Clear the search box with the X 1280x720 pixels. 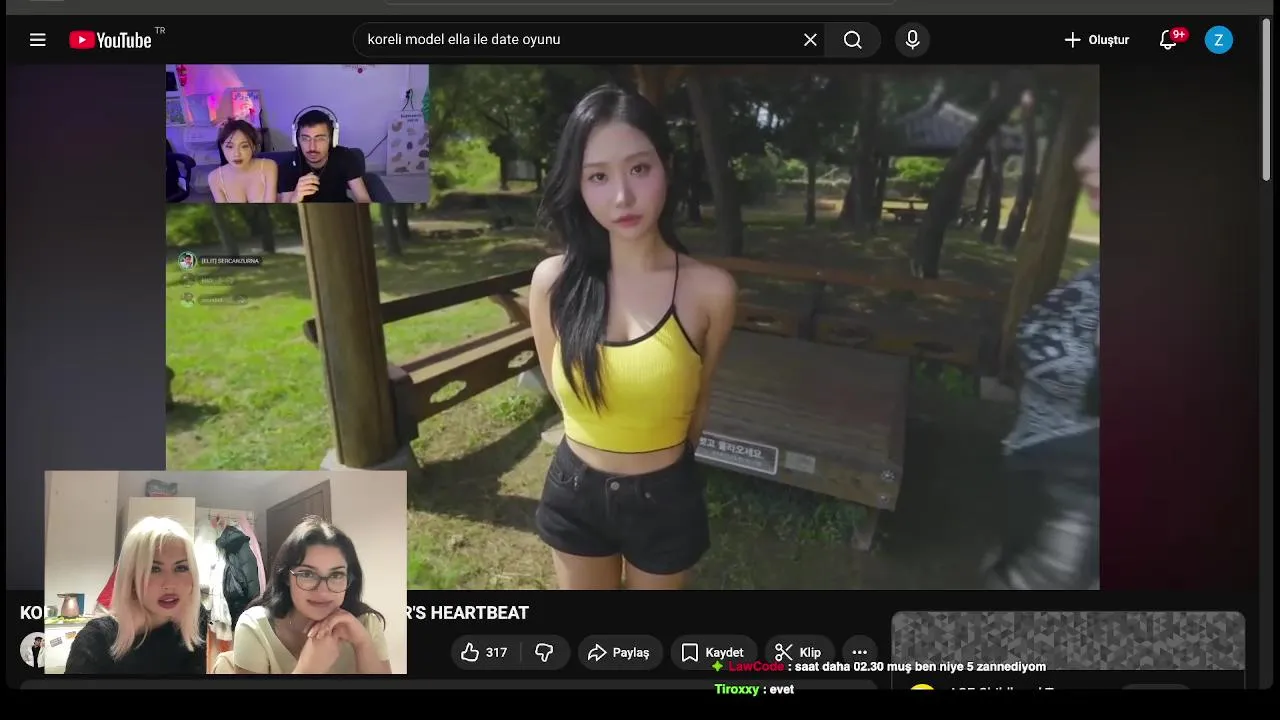[810, 40]
